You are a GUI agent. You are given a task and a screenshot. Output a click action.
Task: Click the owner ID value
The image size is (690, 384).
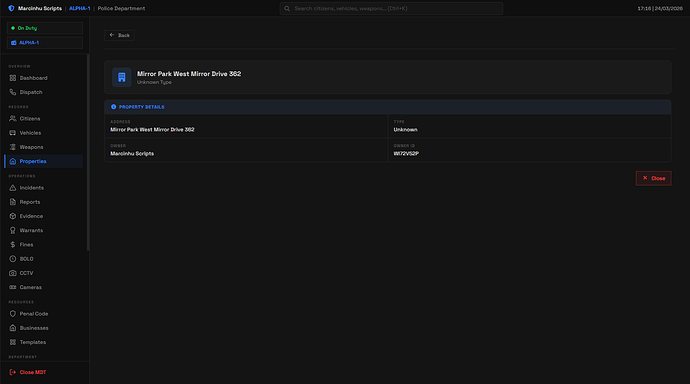pos(406,154)
